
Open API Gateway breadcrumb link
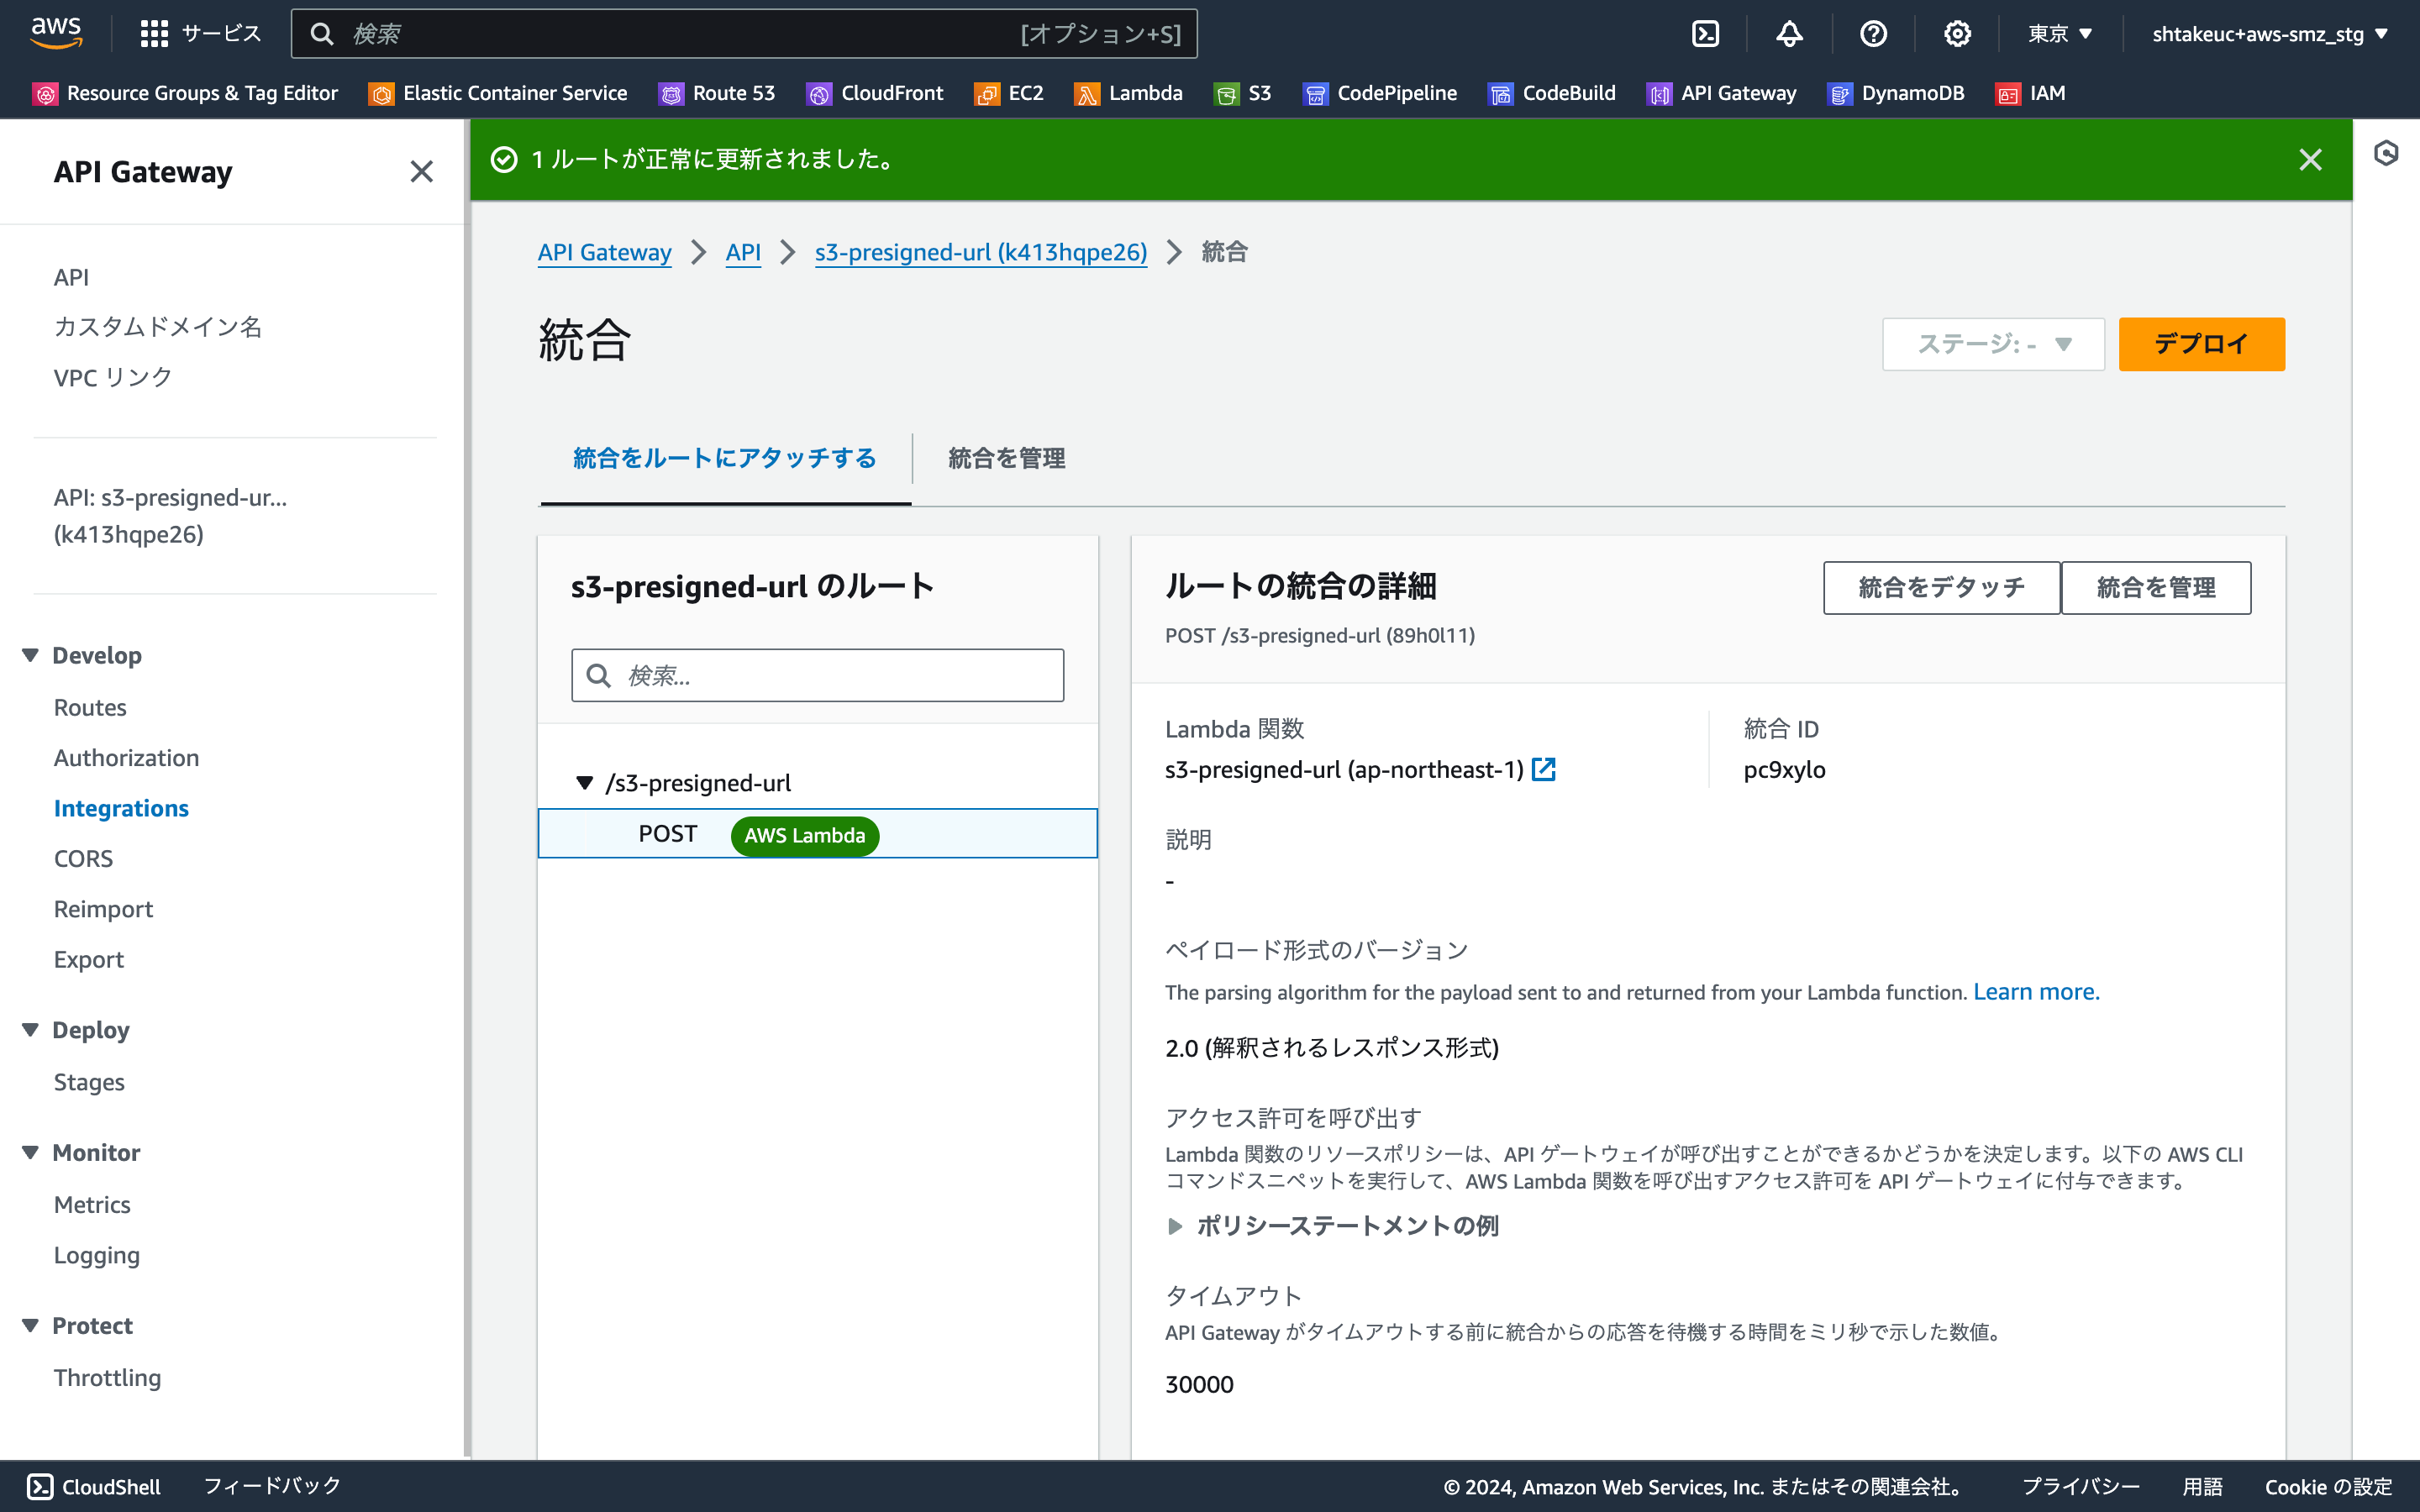point(605,252)
